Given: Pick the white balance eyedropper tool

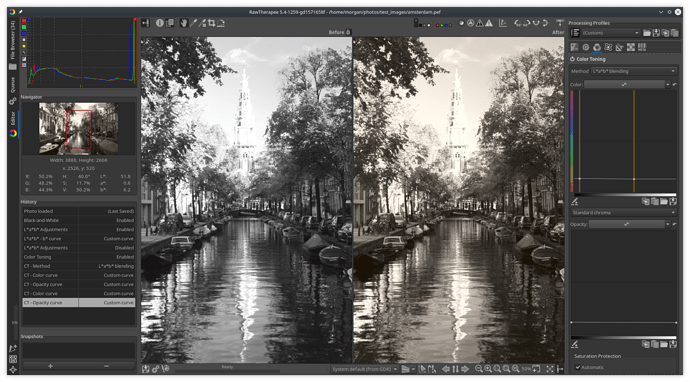Looking at the screenshot, I should [x=193, y=23].
